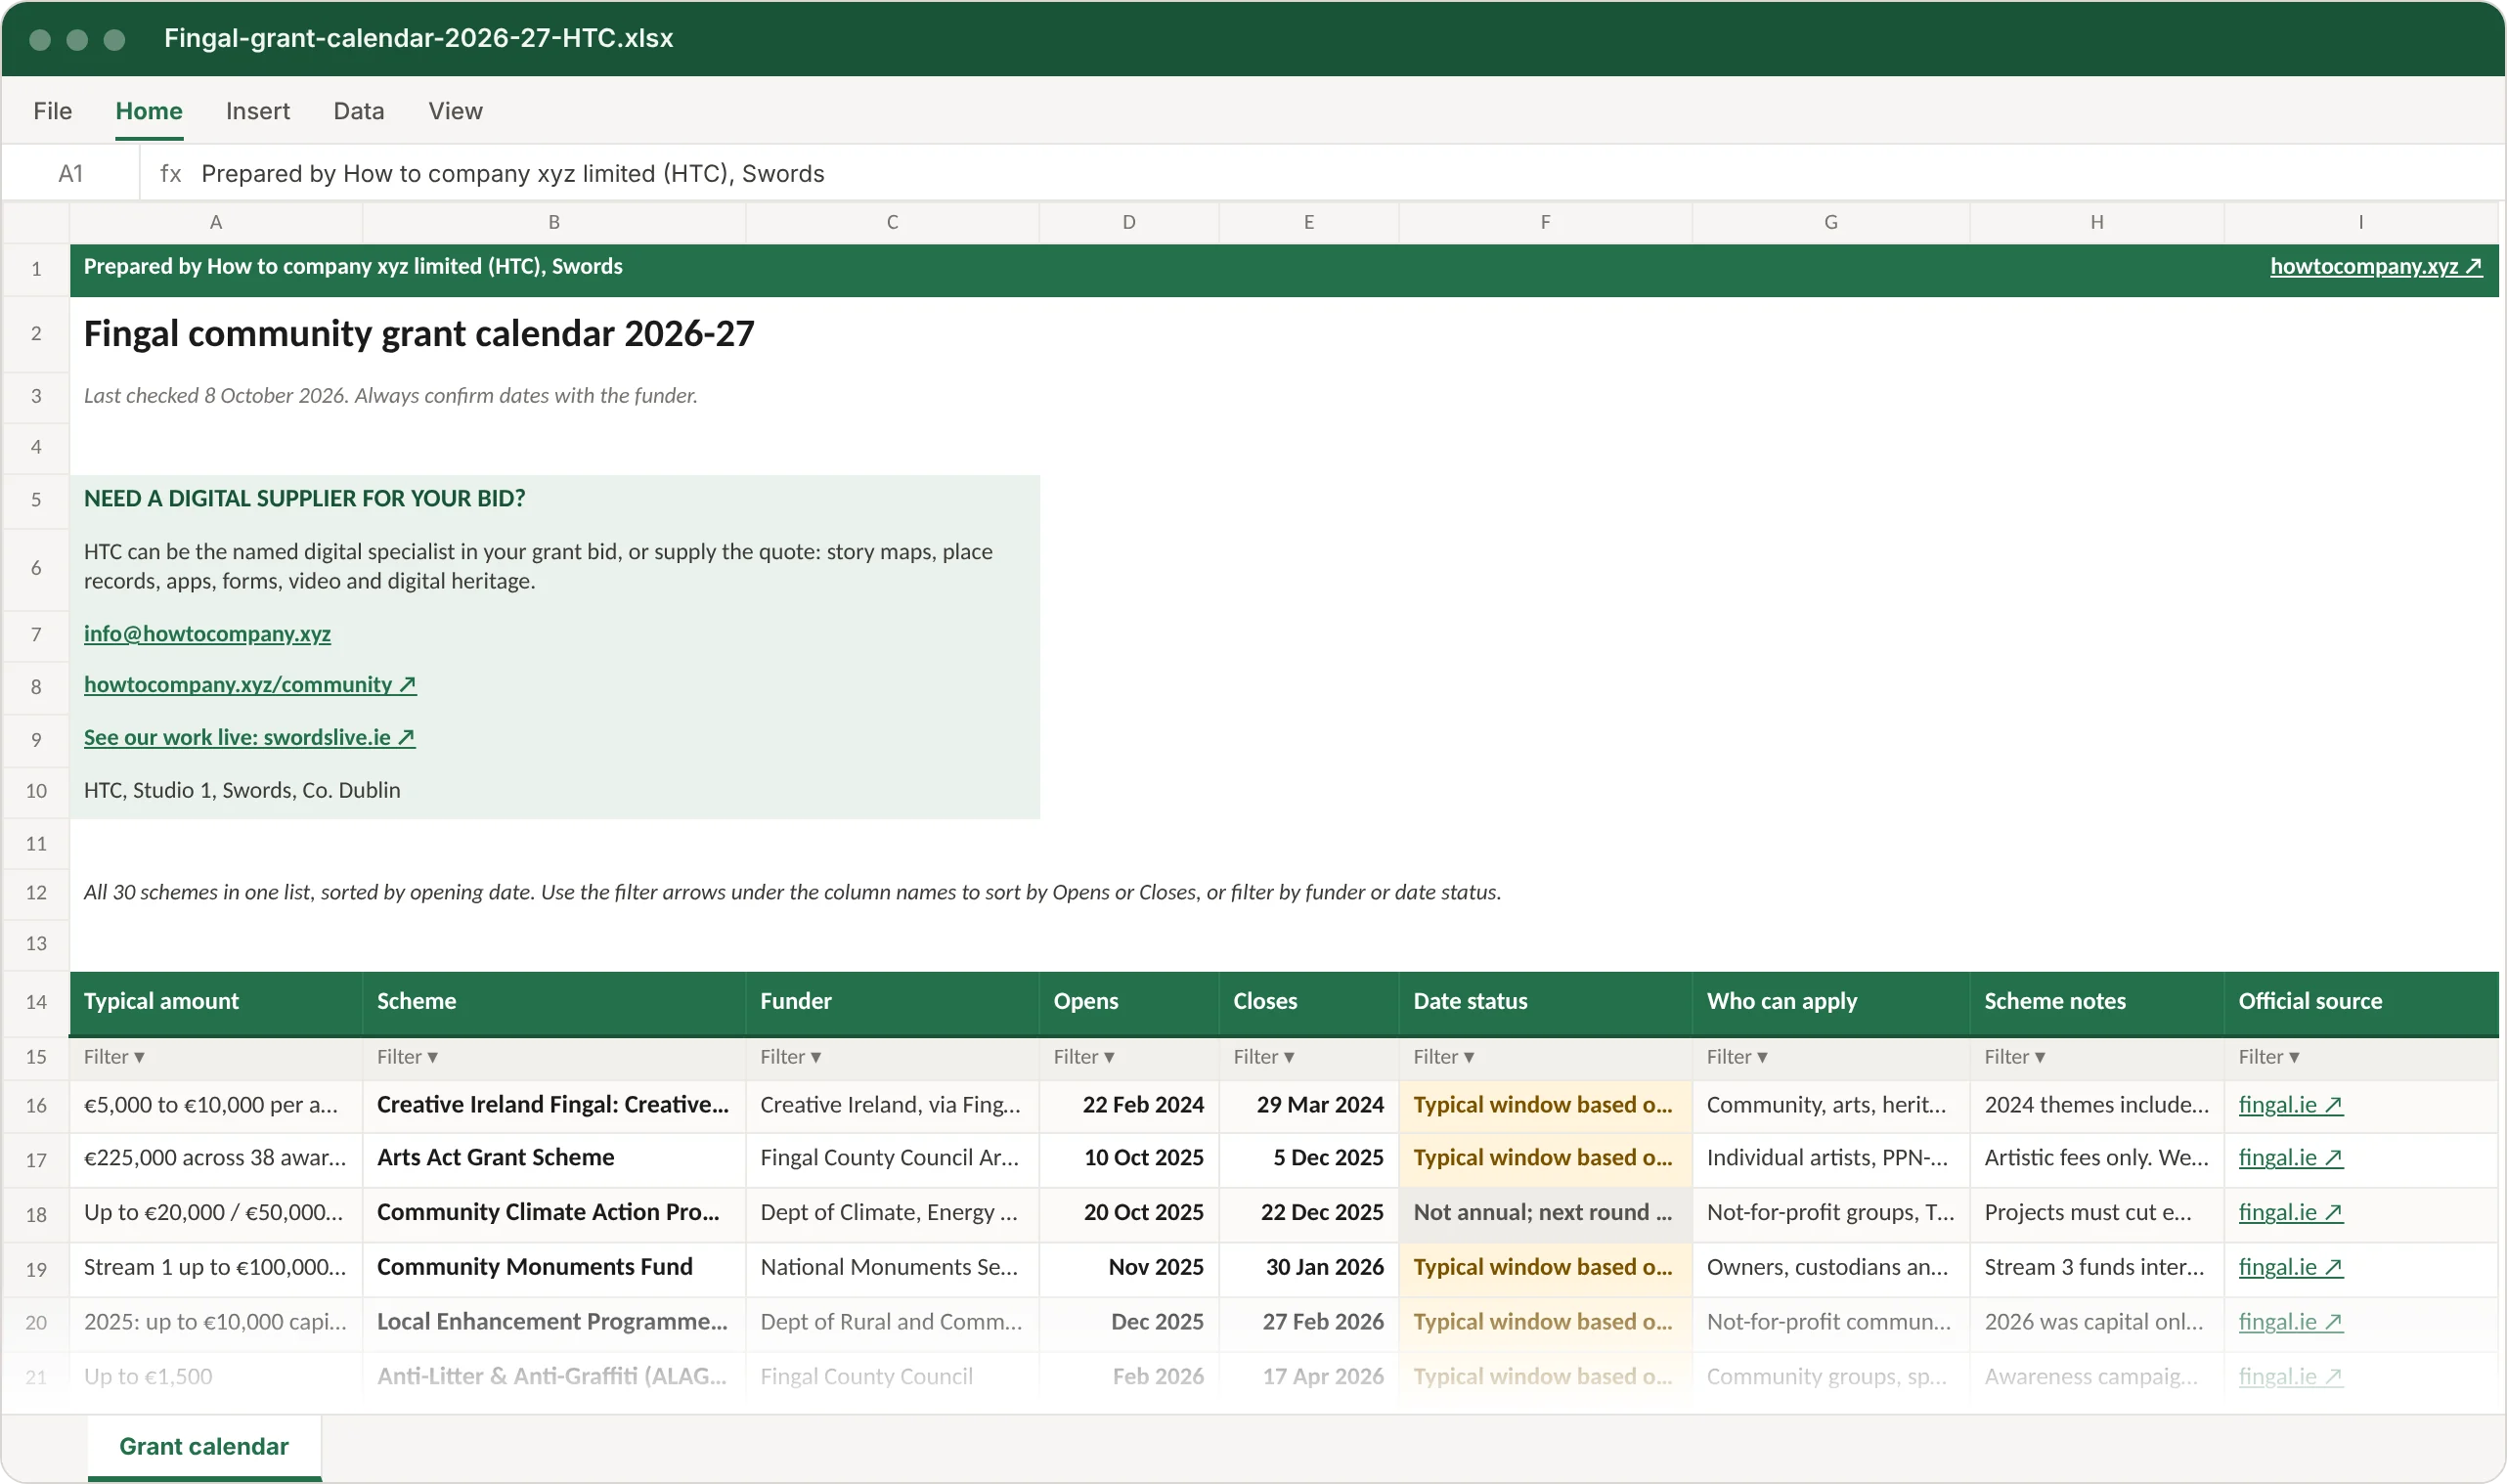Click the €225,000 across 38 awards cell
This screenshot has height=1484, width=2507.
(216, 1158)
